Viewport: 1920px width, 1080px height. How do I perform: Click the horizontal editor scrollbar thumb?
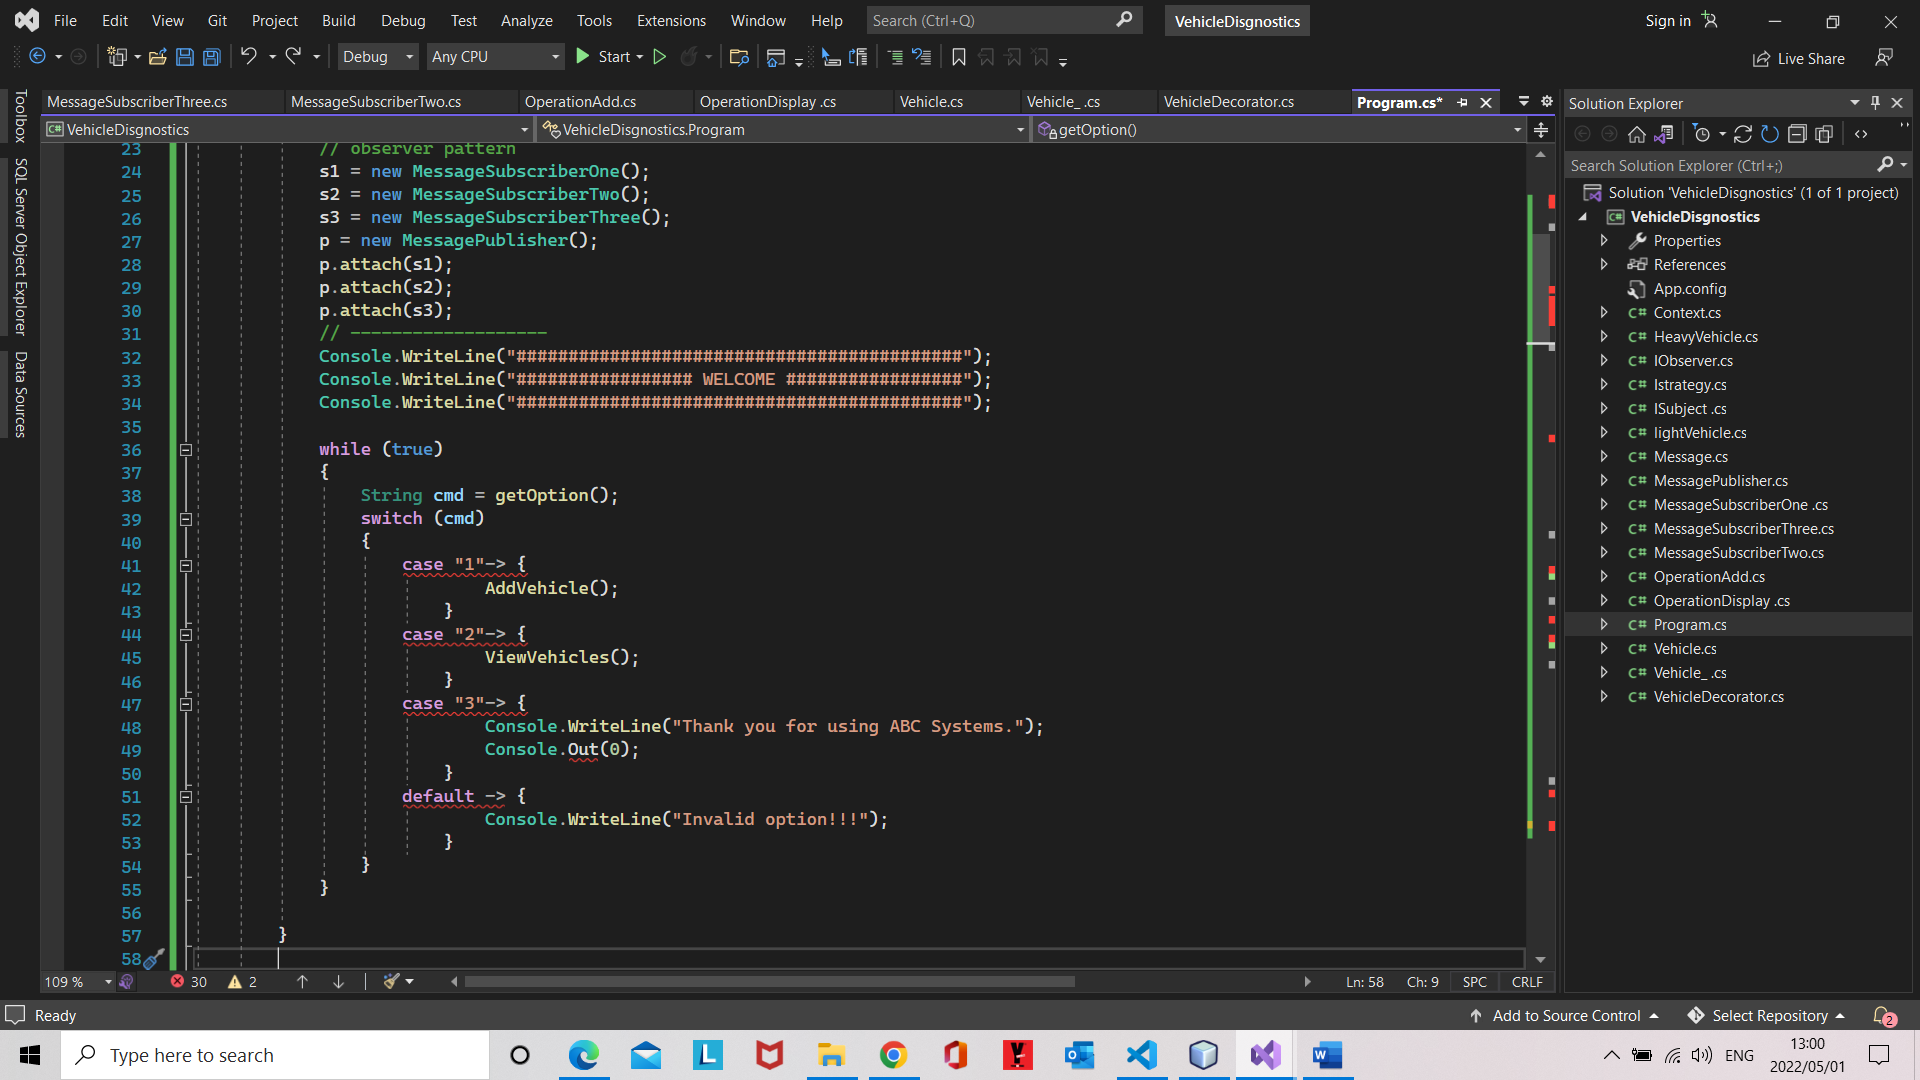click(x=768, y=982)
